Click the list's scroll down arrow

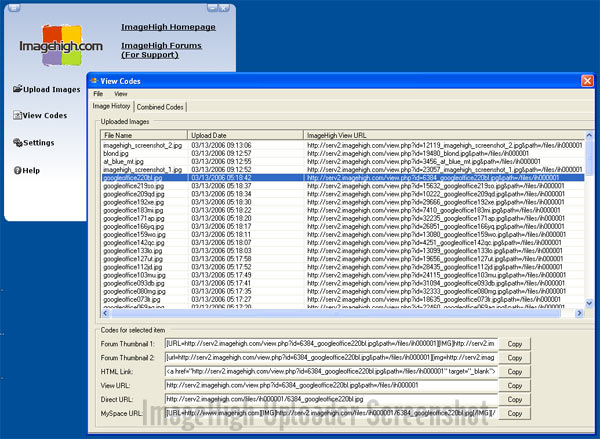[x=589, y=303]
